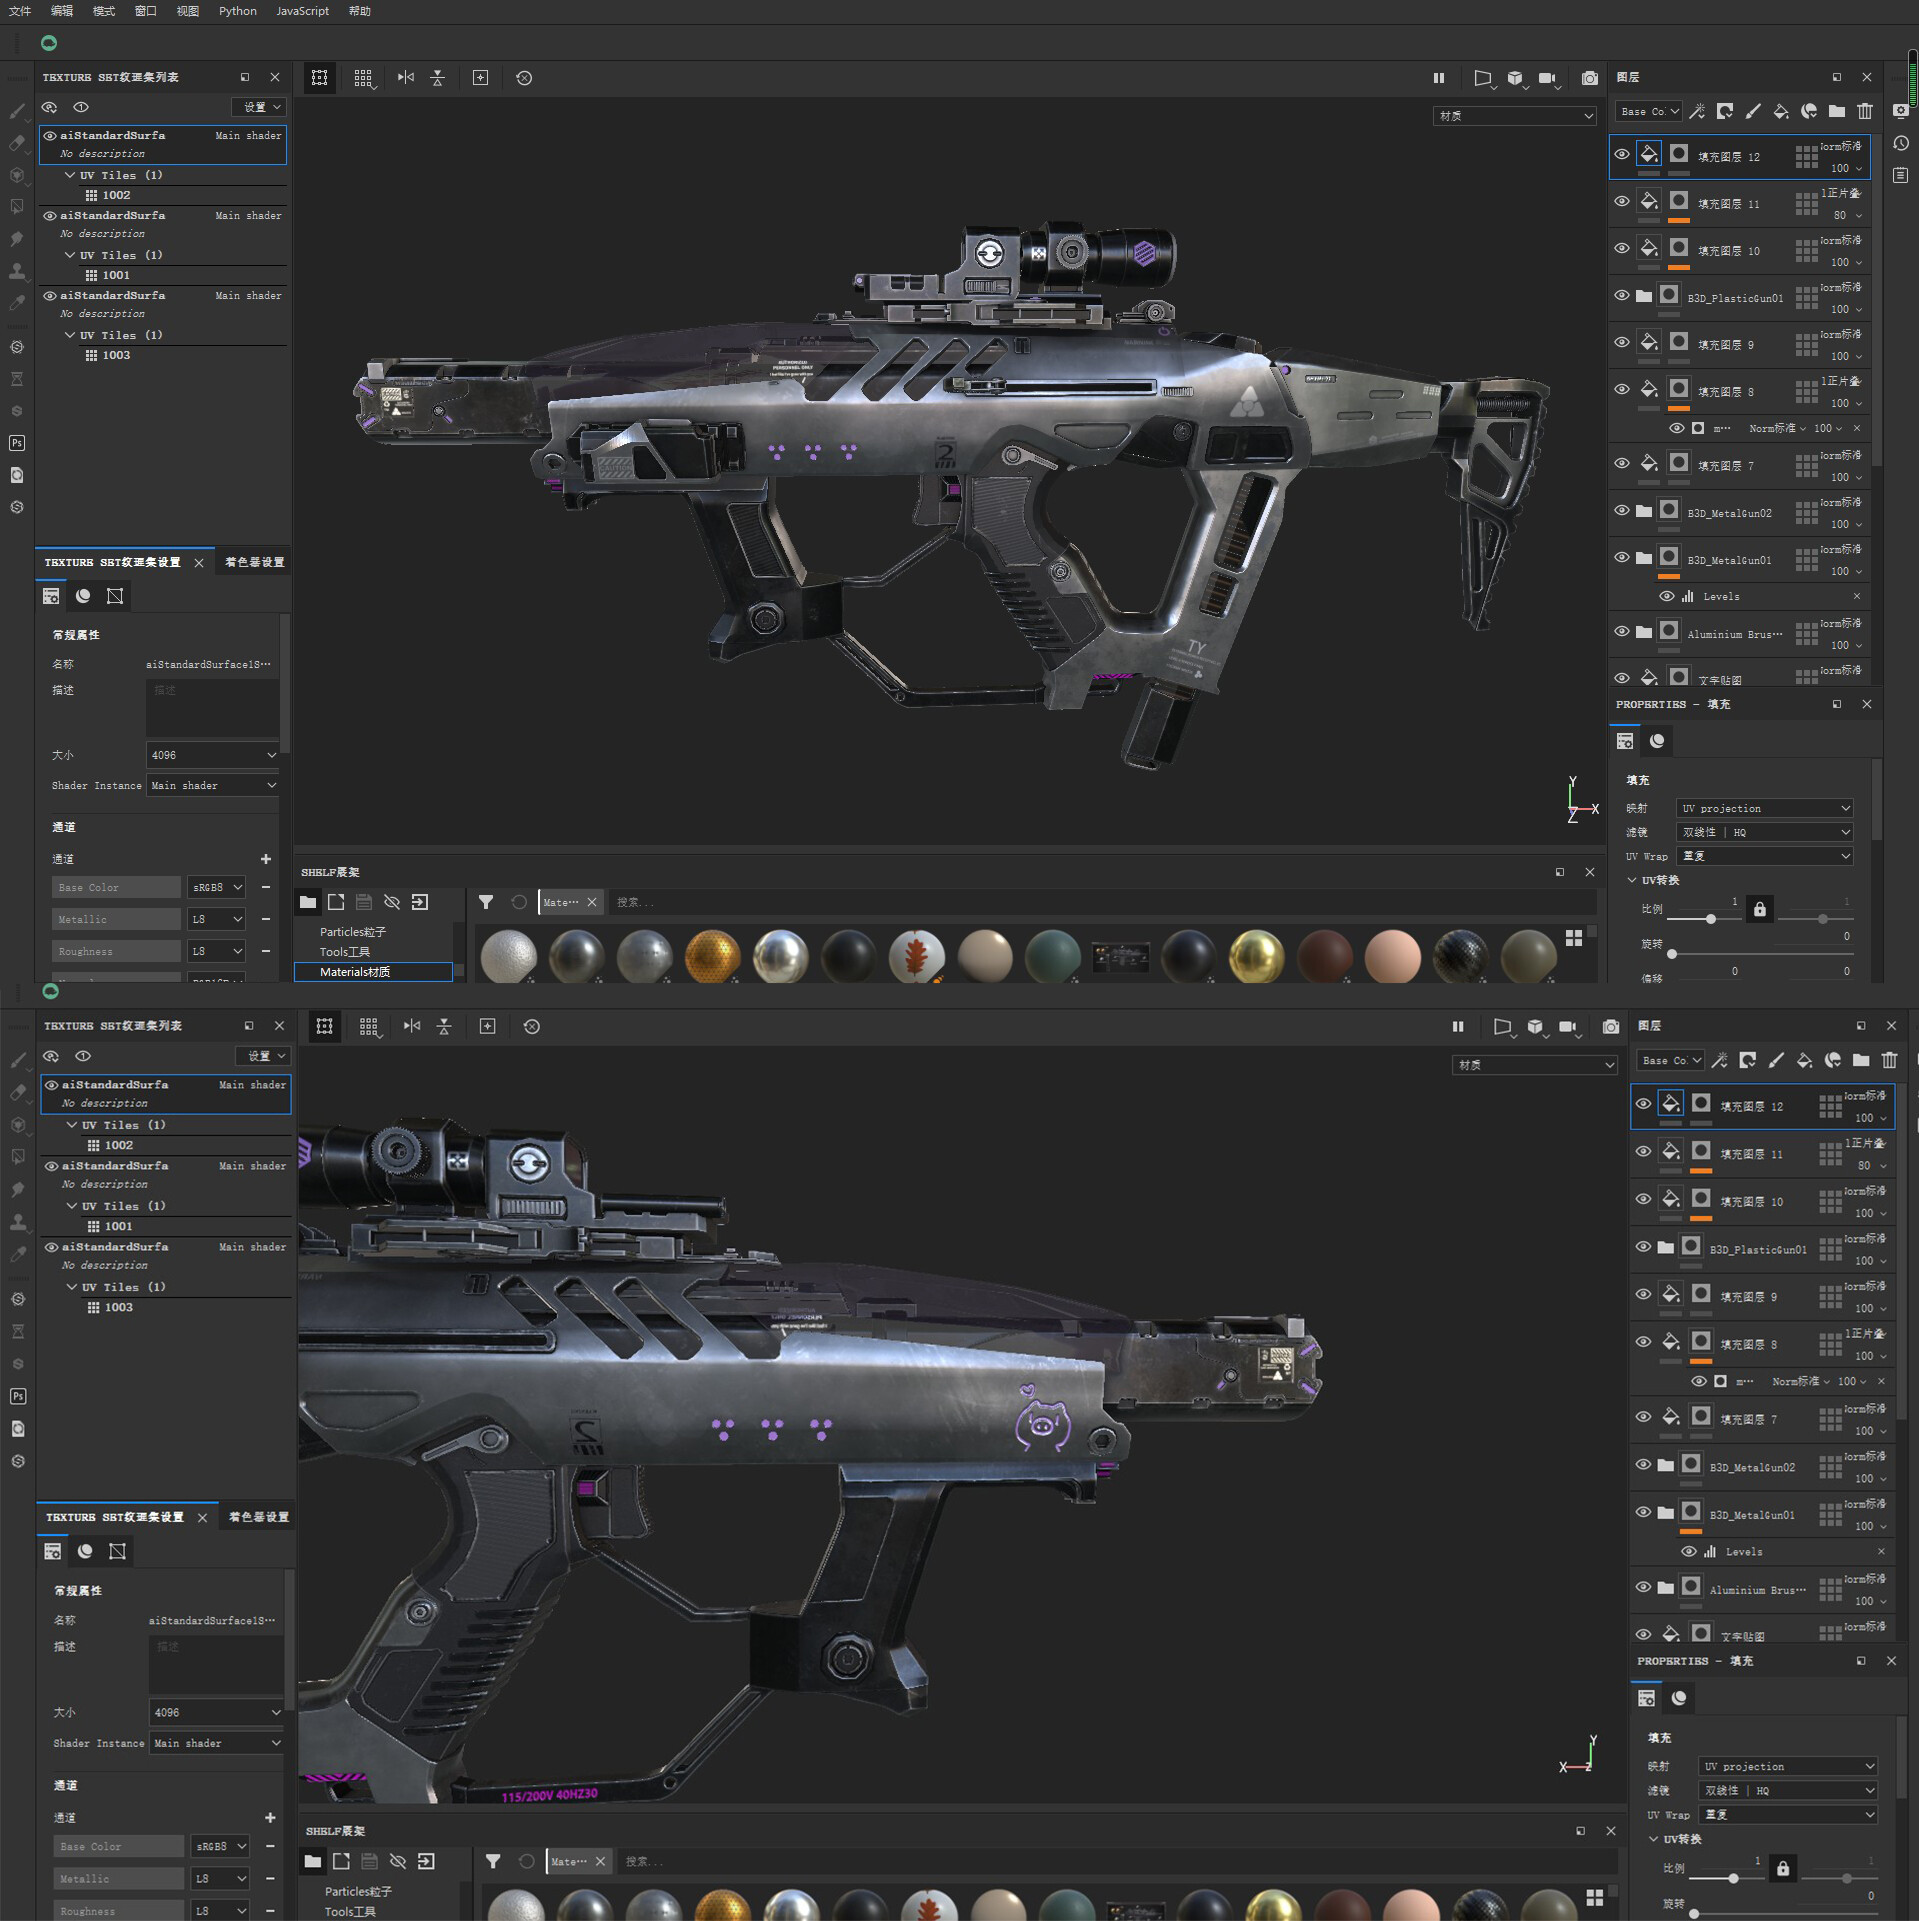Open the Python menu
Screen dimensions: 1919x1921
(238, 11)
